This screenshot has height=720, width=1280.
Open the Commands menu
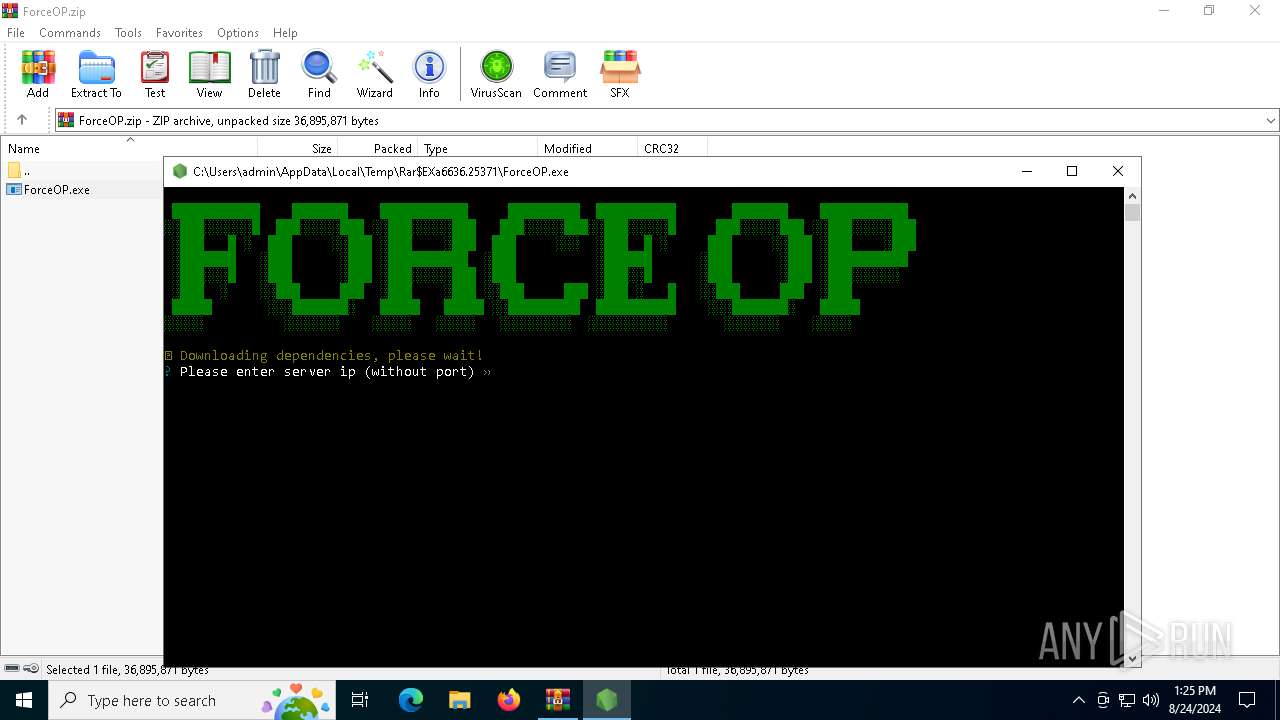tap(70, 32)
